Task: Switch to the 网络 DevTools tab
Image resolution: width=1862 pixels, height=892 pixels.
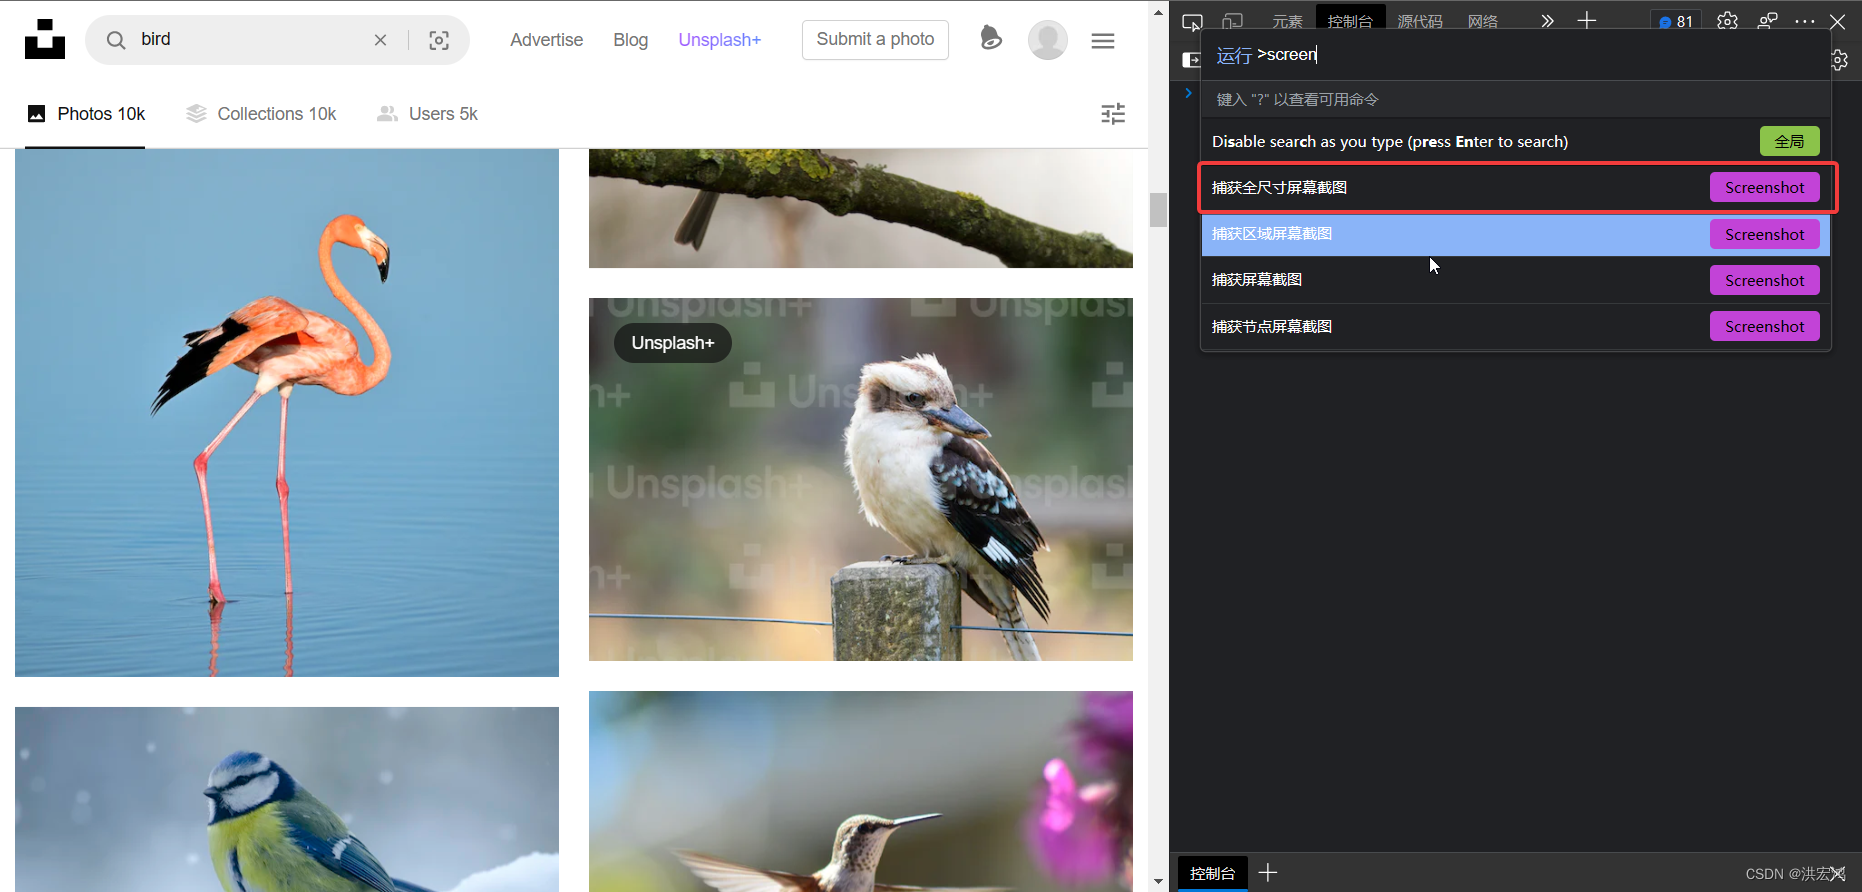Action: pos(1483,22)
